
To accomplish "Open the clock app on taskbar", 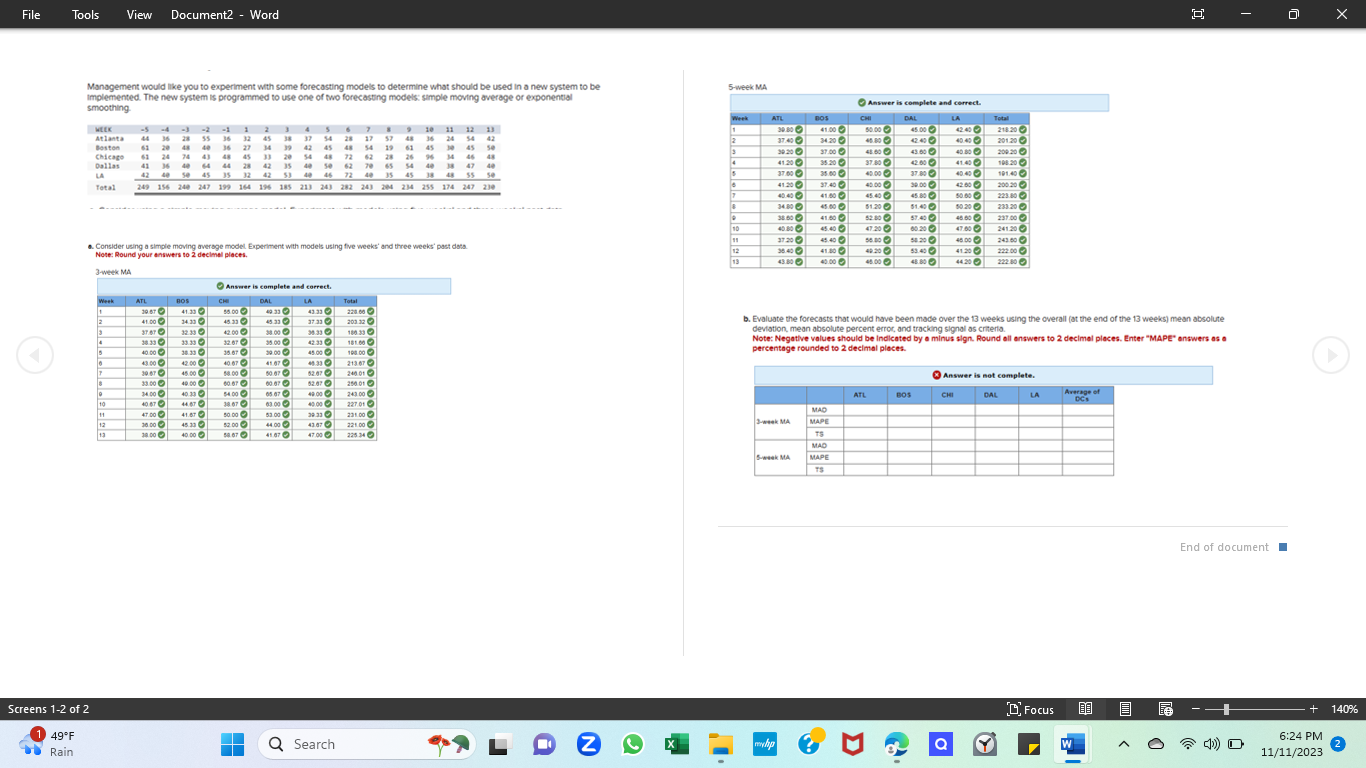I will click(985, 745).
